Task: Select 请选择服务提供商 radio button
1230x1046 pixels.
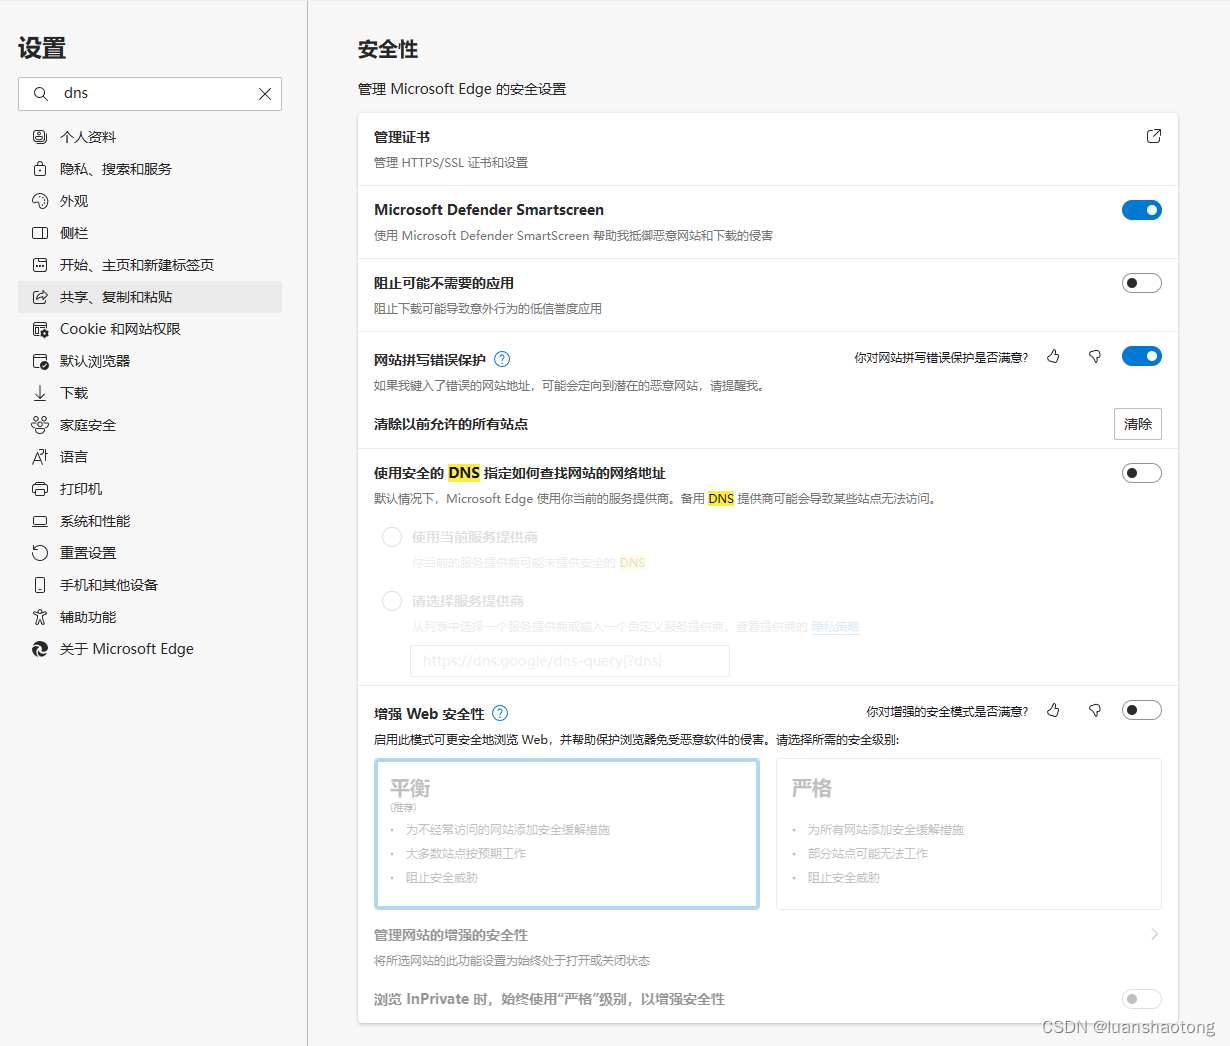Action: pyautogui.click(x=392, y=601)
